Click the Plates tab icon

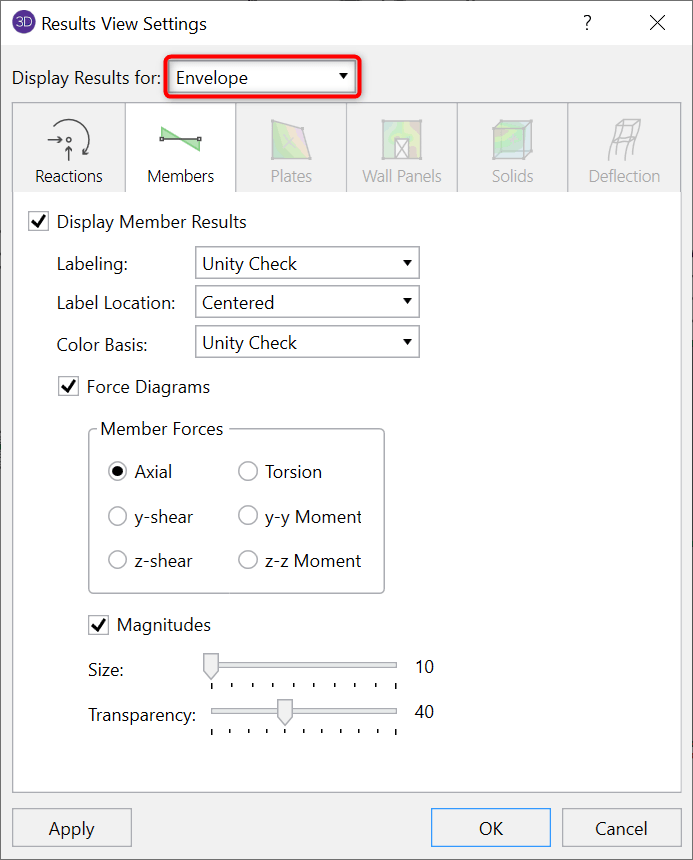point(290,140)
